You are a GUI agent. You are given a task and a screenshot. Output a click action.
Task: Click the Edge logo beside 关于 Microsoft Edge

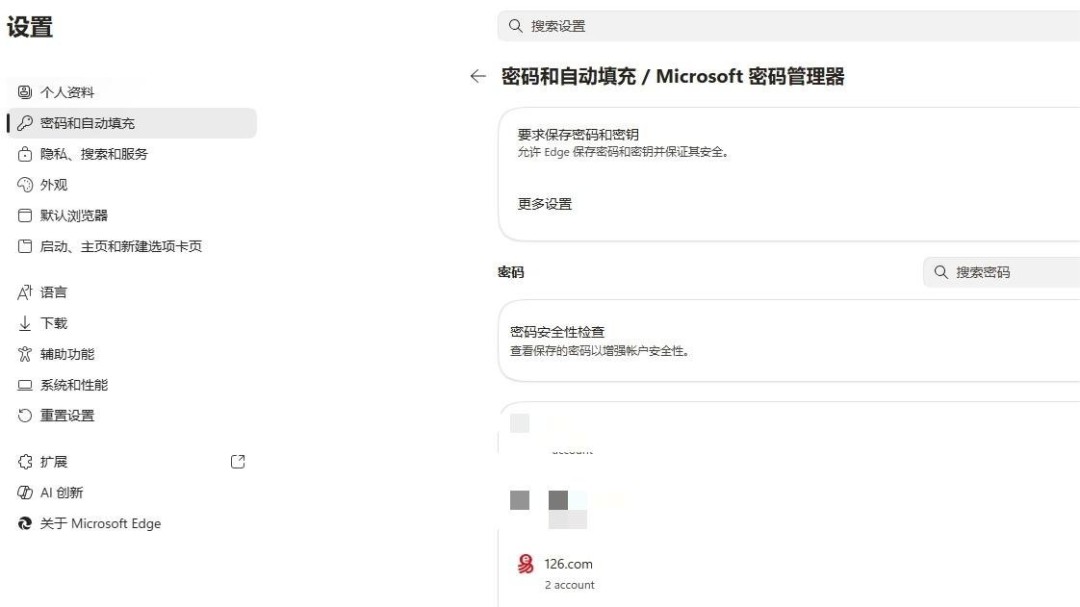click(25, 524)
